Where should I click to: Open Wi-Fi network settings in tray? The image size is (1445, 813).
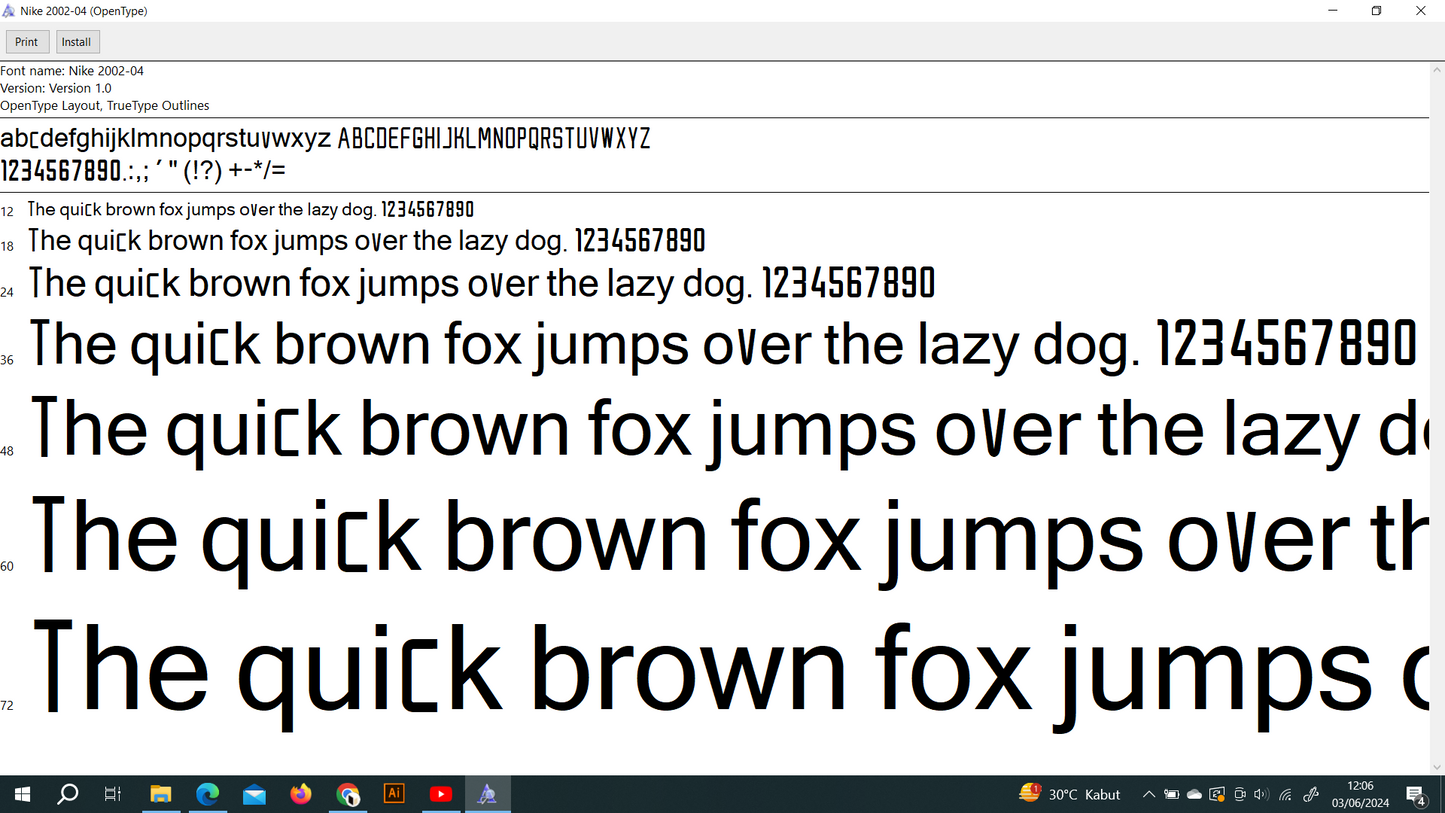pos(1285,795)
